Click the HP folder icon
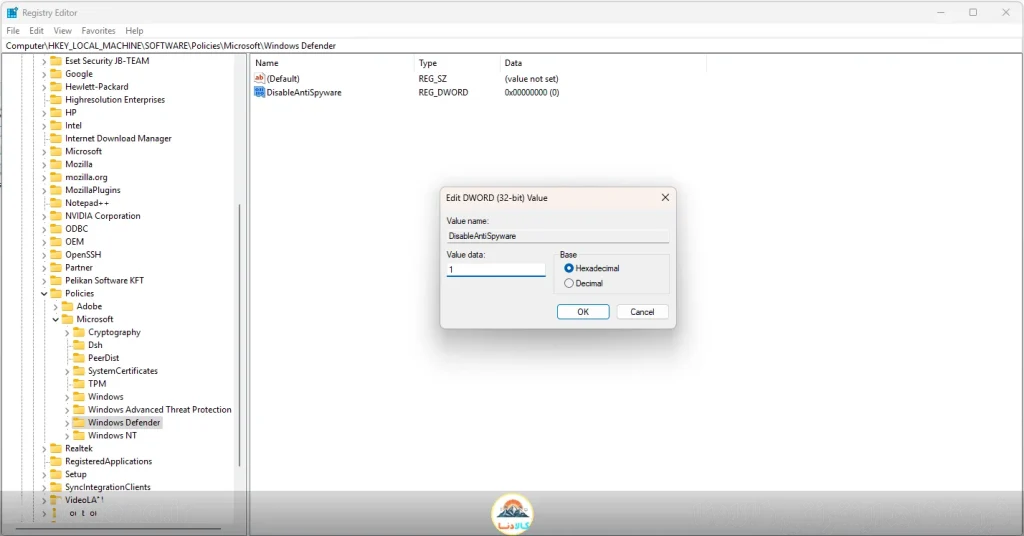 coord(56,112)
